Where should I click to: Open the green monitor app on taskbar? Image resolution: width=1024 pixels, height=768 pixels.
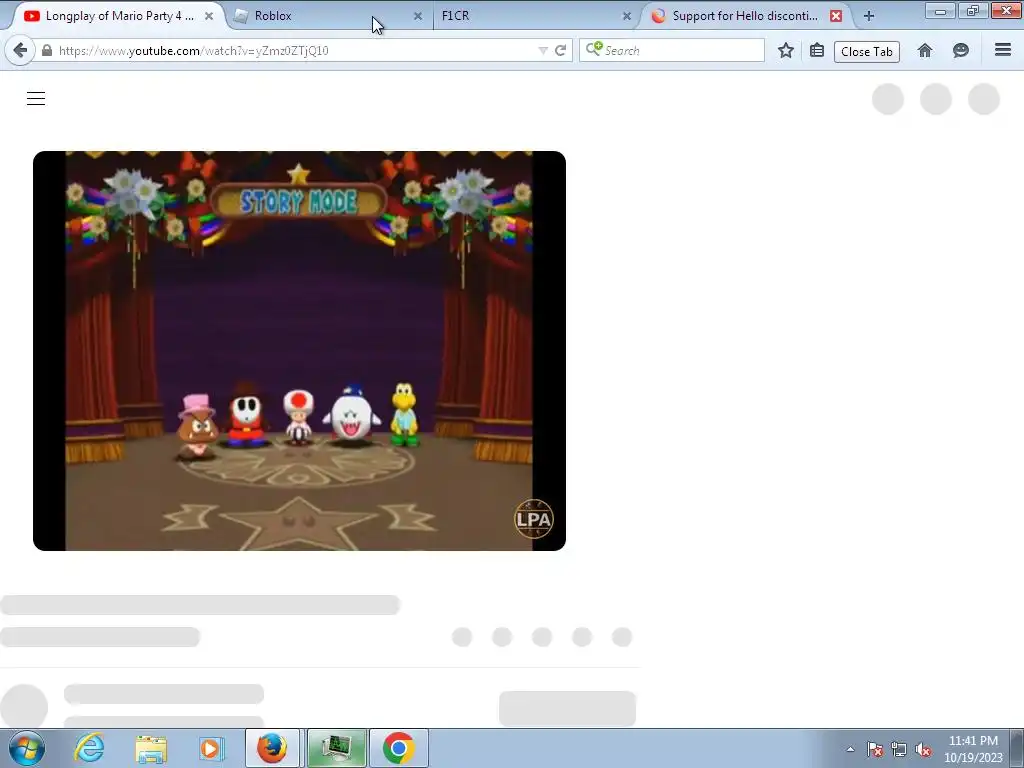pyautogui.click(x=336, y=748)
